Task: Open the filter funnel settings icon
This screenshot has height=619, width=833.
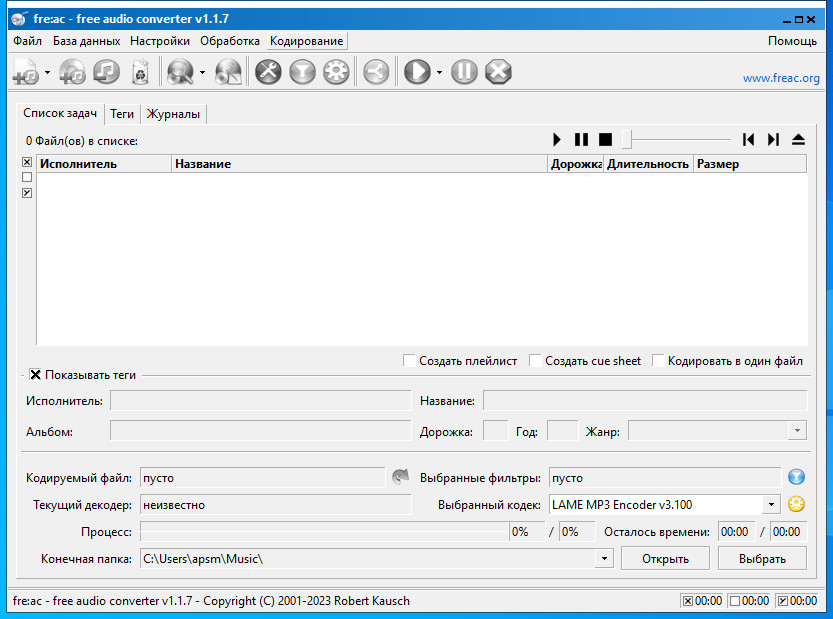Action: pos(302,72)
